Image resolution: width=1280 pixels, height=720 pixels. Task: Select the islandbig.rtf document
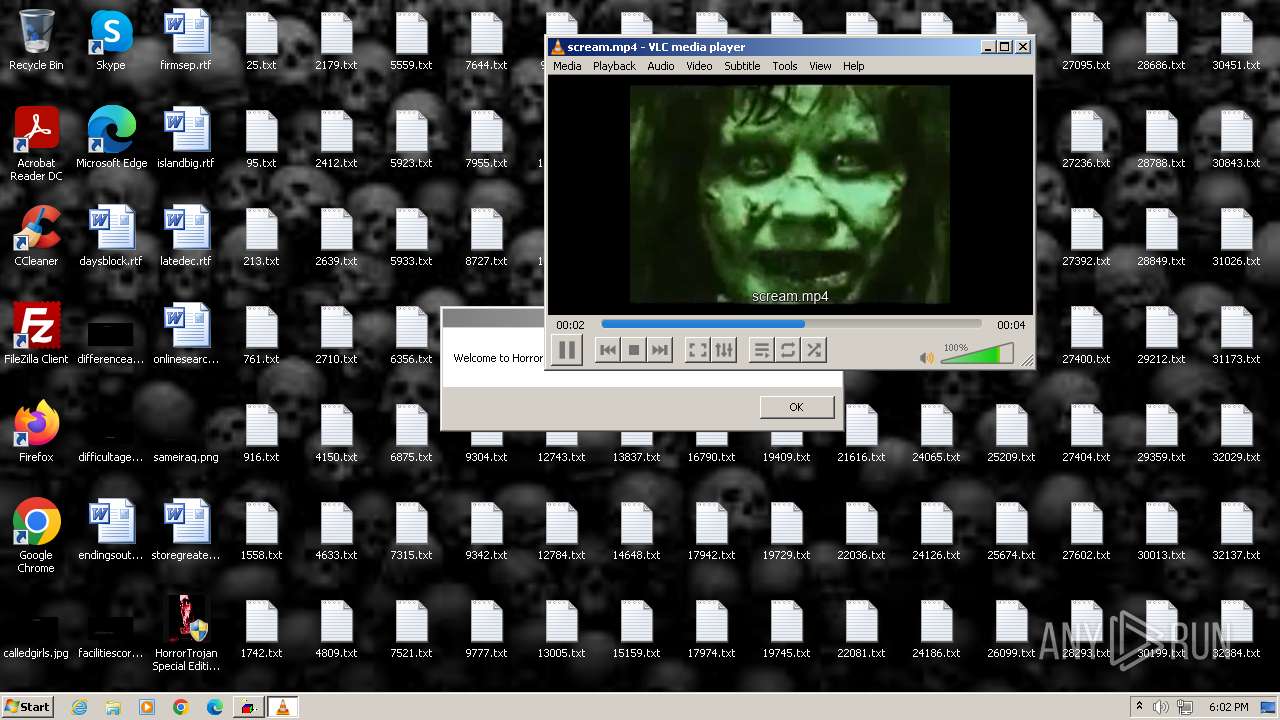186,139
